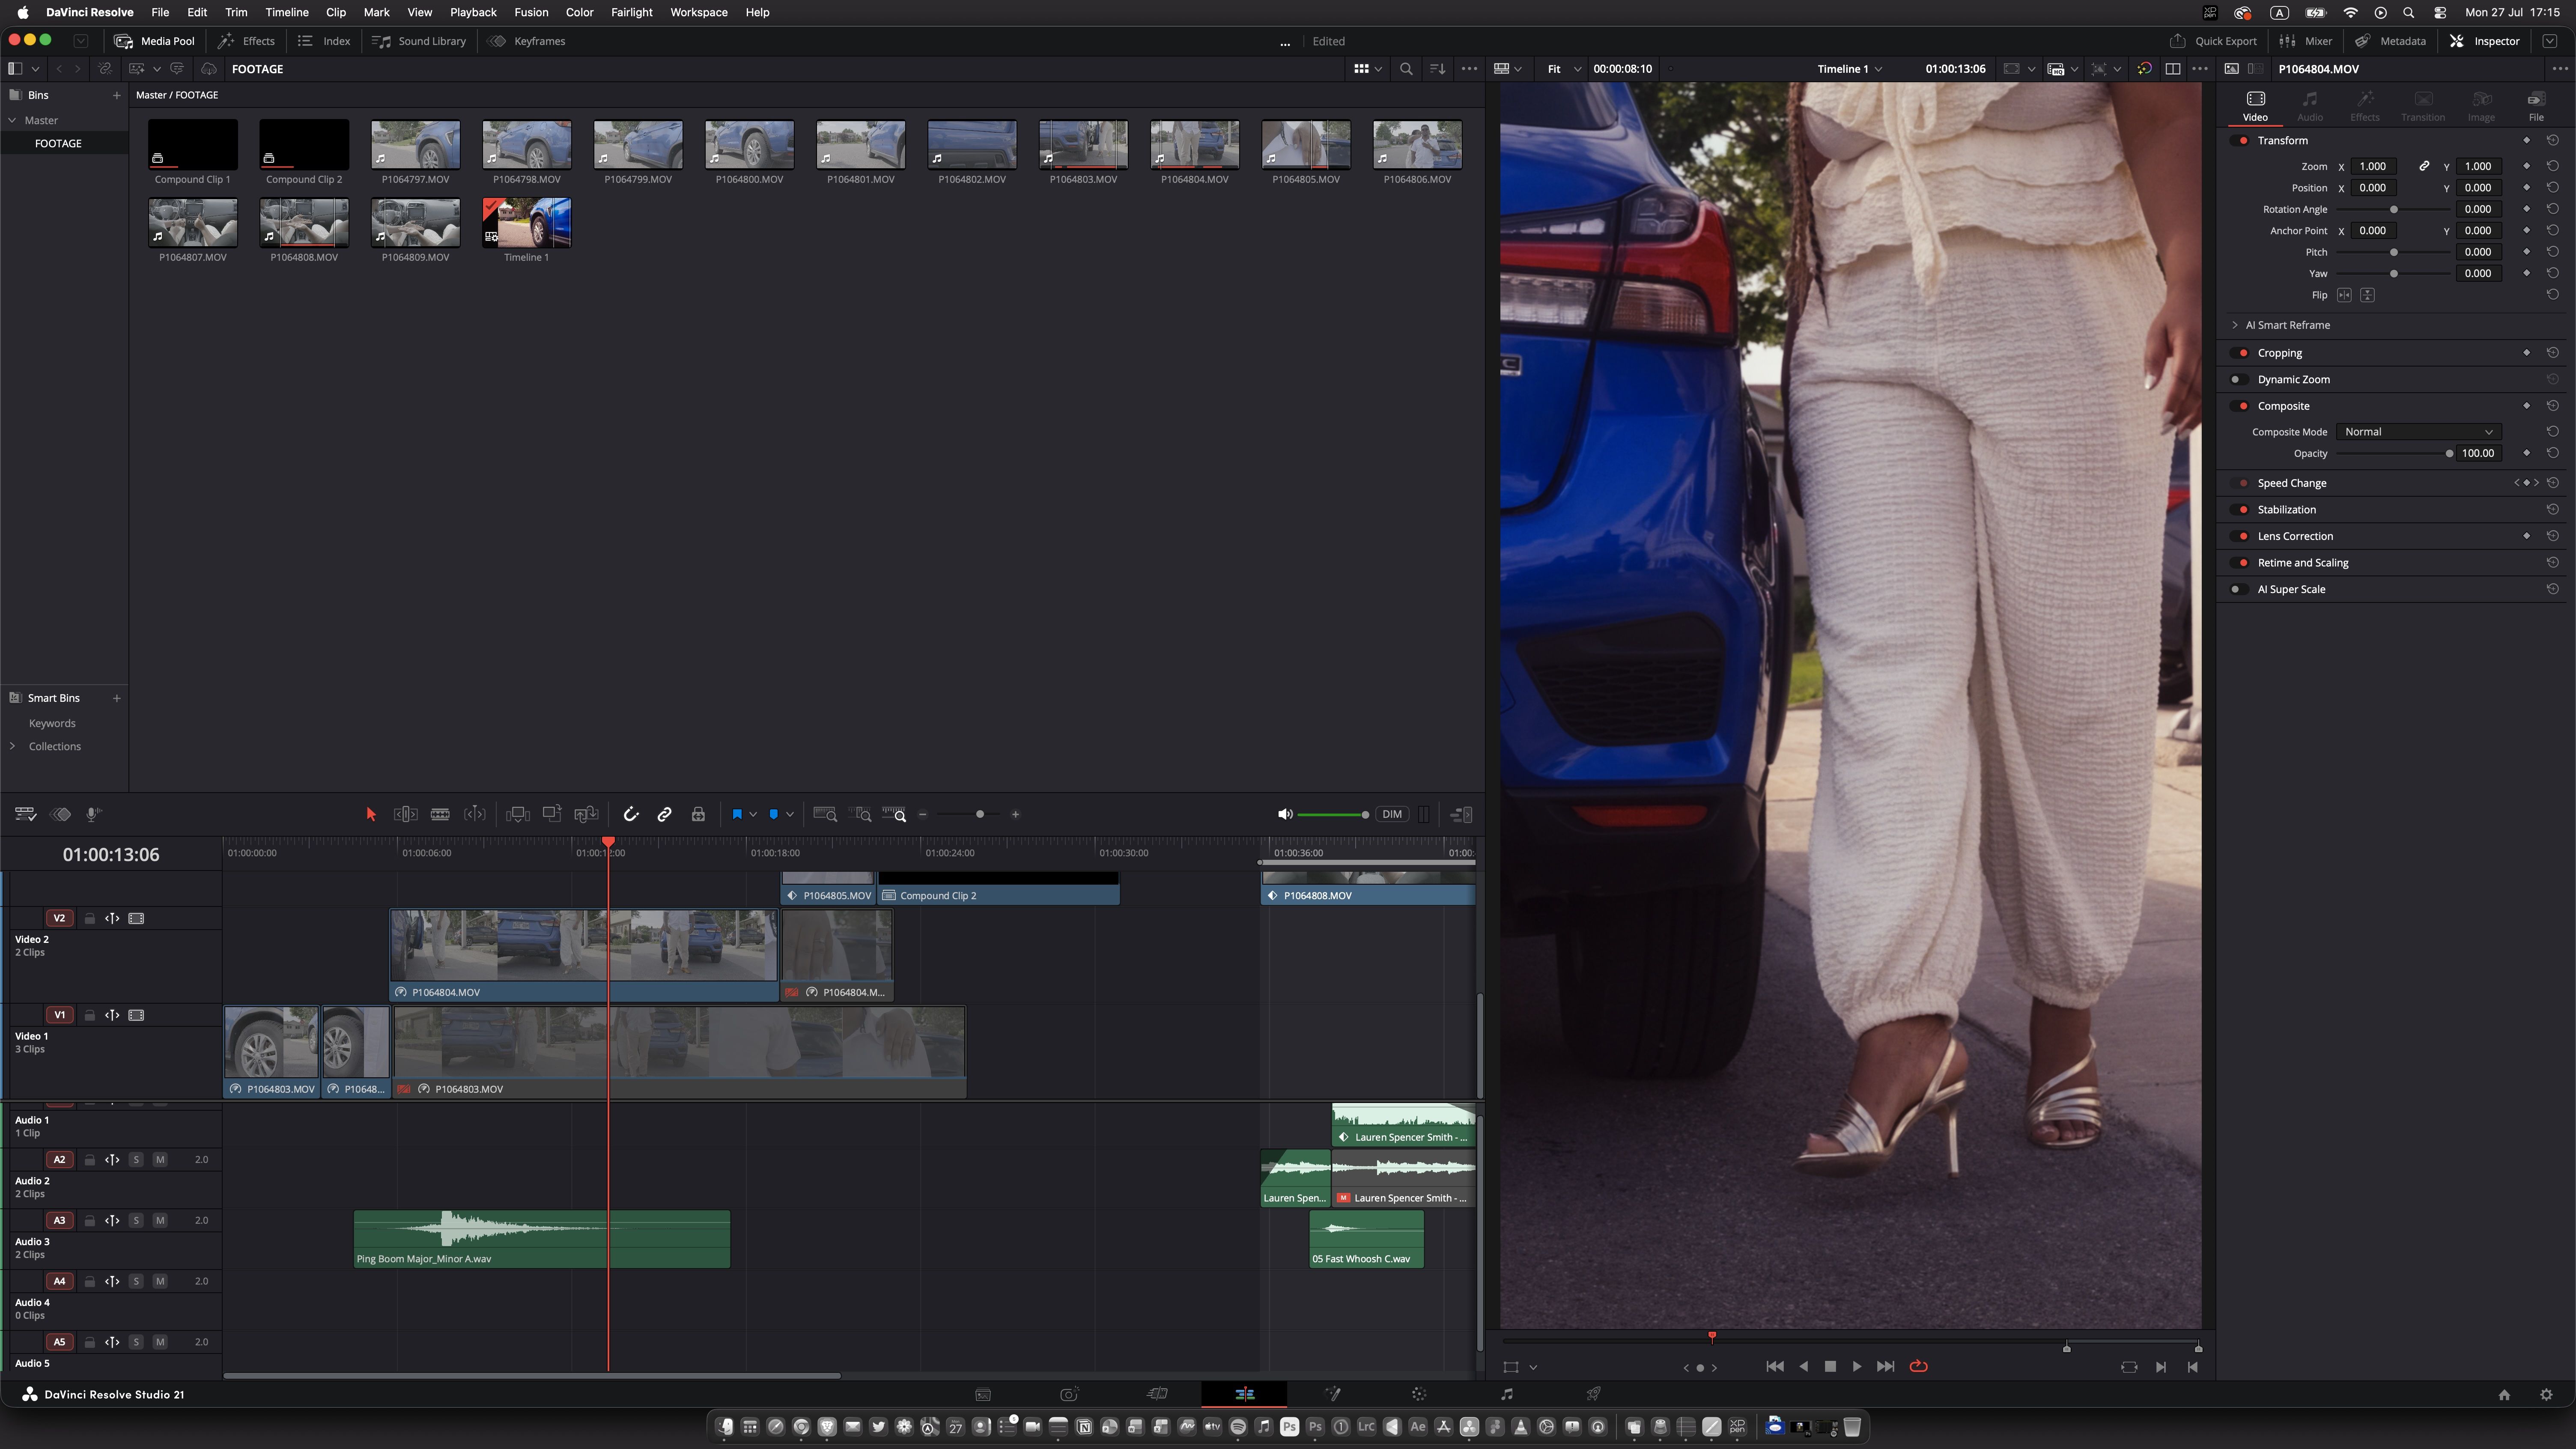This screenshot has width=2576, height=1449.
Task: Enable the Dynamic Zoom toggle
Action: click(2238, 380)
